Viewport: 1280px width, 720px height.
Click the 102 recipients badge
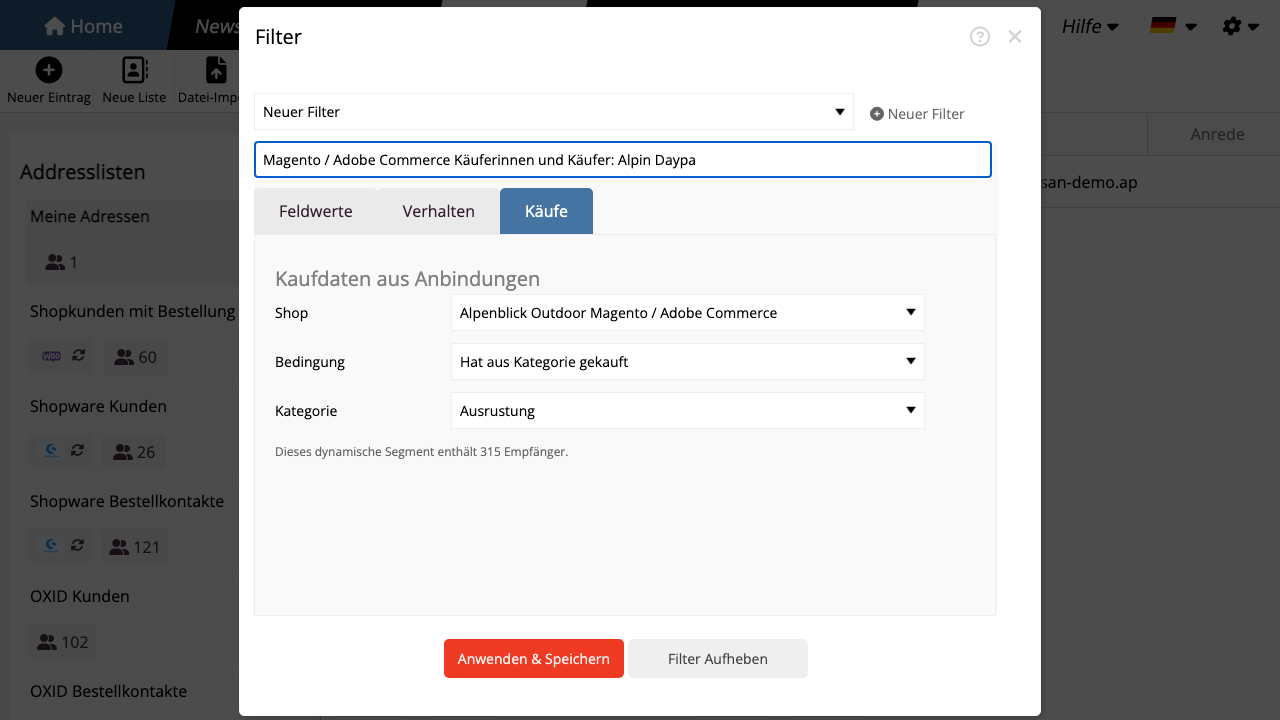(x=63, y=642)
